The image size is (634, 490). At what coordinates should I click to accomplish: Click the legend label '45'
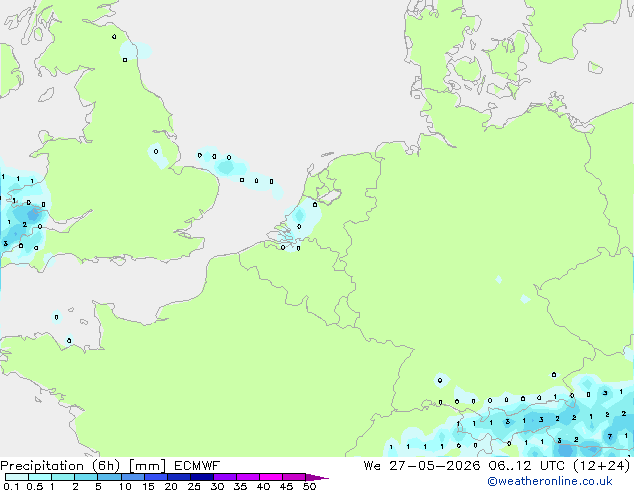[x=286, y=486]
